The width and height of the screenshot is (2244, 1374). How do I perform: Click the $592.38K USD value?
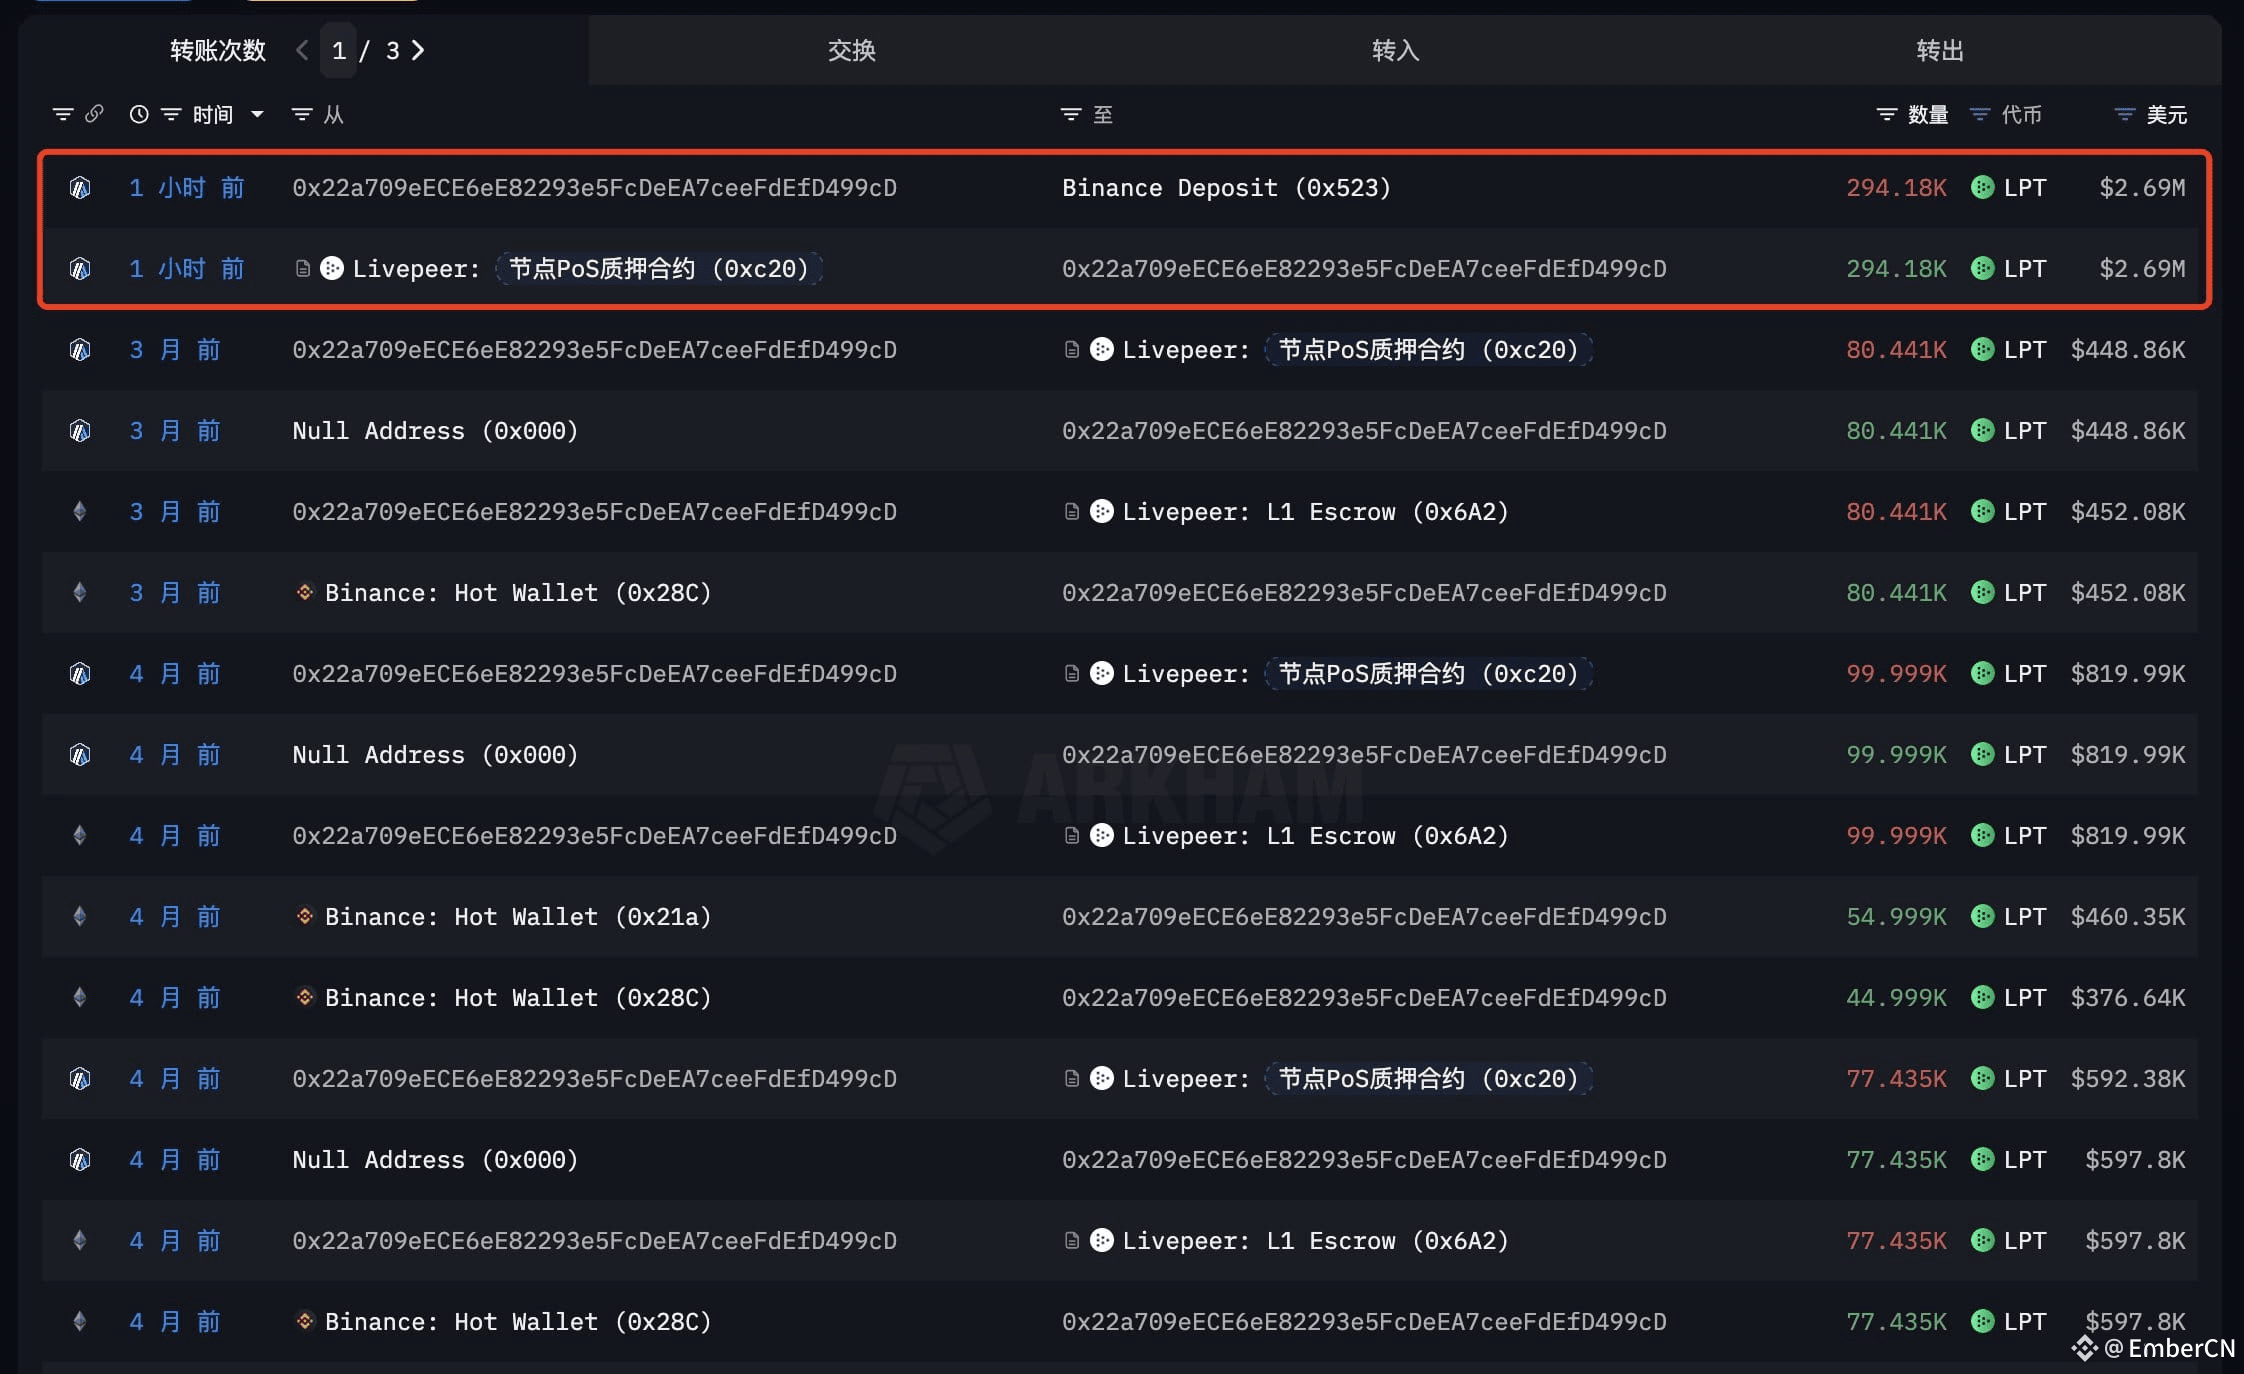[2128, 1079]
